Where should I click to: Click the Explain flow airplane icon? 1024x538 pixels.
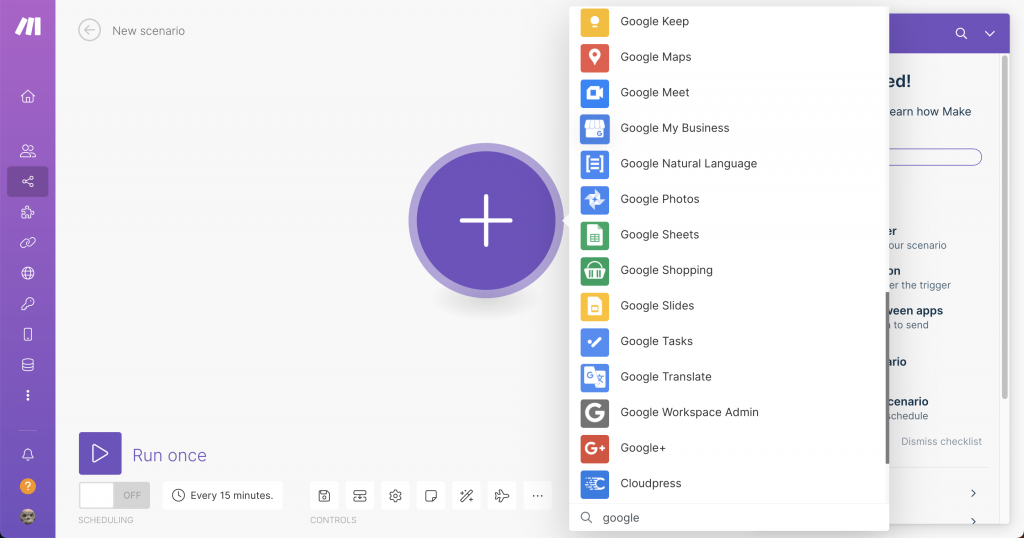coord(502,496)
